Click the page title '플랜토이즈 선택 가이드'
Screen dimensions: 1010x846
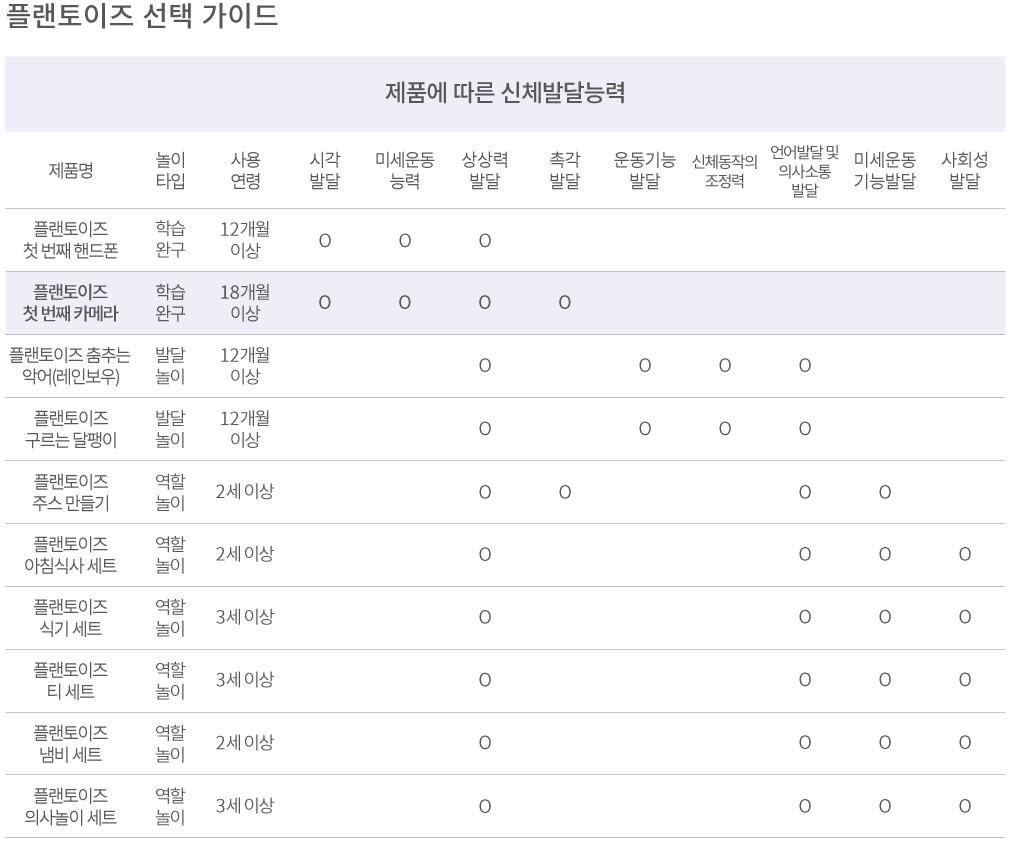(x=141, y=15)
